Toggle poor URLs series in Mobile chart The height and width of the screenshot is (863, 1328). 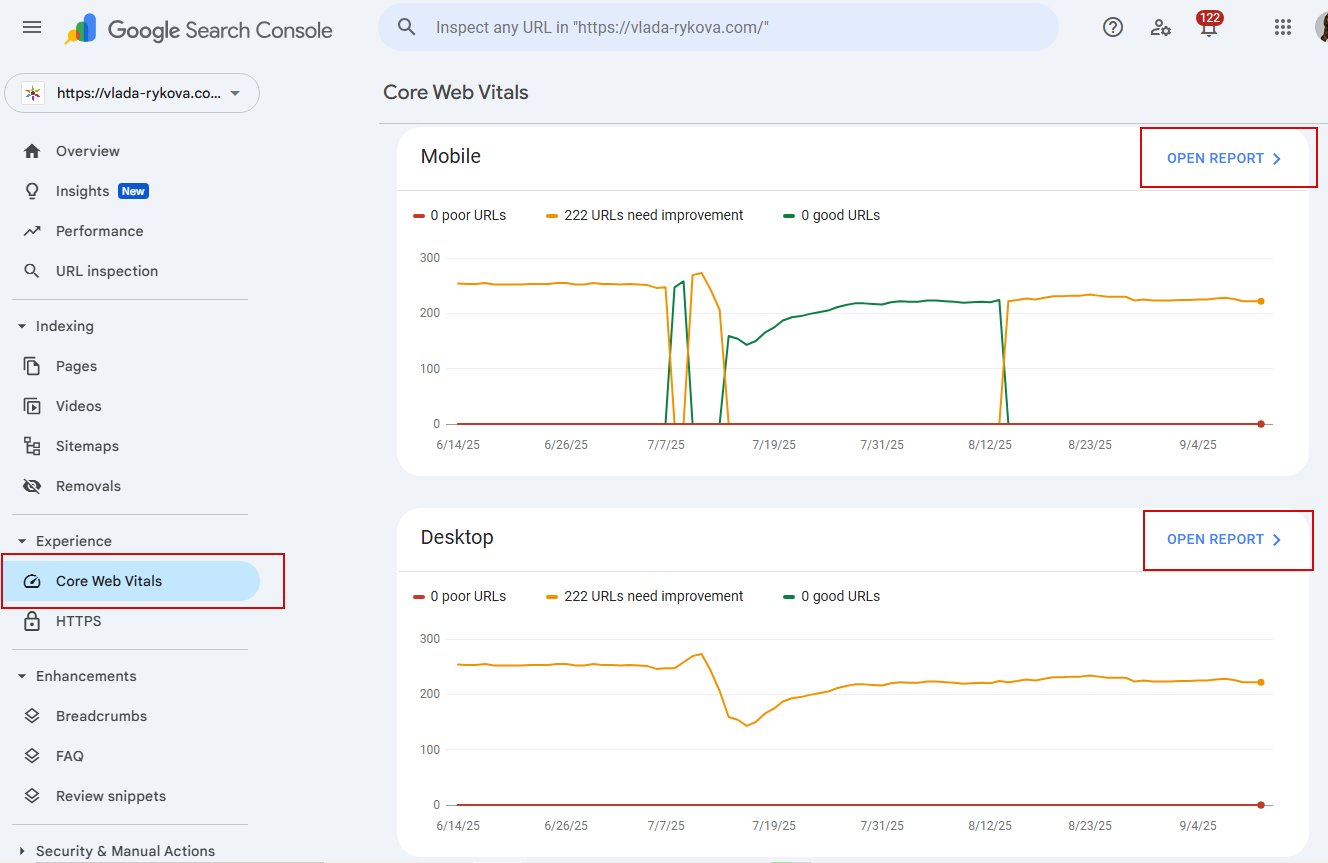pyautogui.click(x=460, y=215)
